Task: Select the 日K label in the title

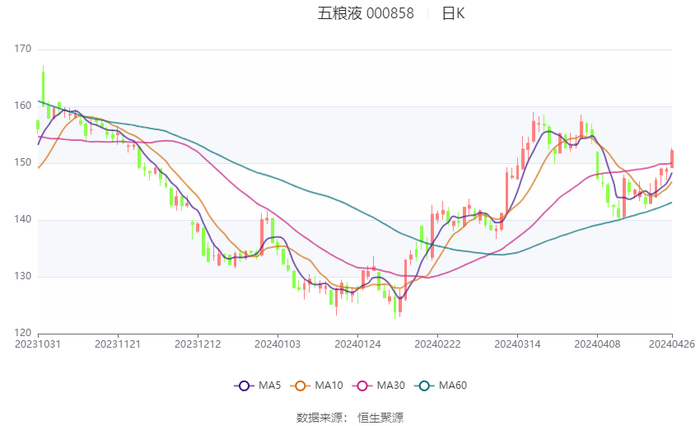Action: pos(453,14)
